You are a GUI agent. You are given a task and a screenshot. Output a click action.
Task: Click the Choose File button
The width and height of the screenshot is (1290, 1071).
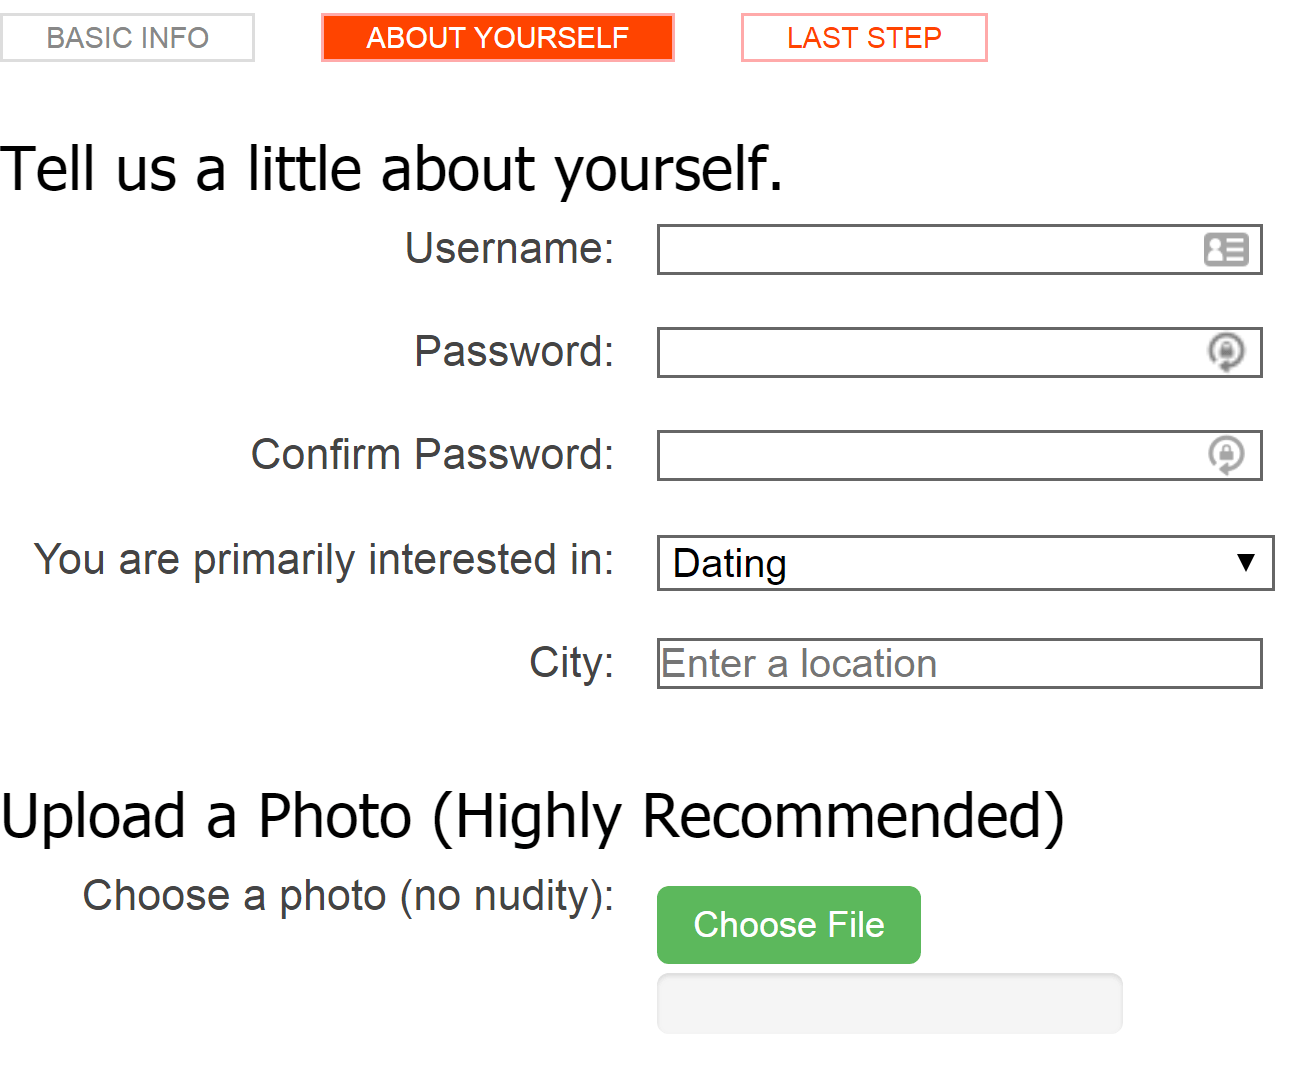[x=788, y=924]
